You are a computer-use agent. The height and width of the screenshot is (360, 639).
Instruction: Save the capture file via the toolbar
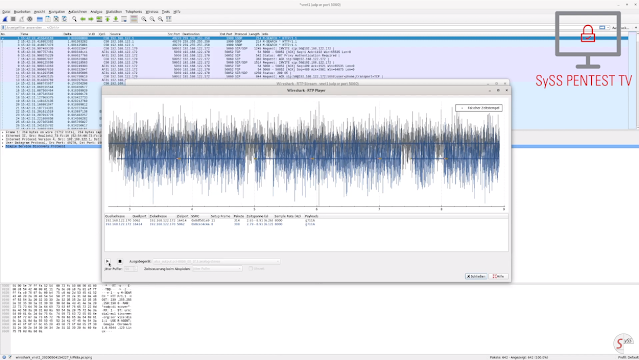click(x=48, y=19)
